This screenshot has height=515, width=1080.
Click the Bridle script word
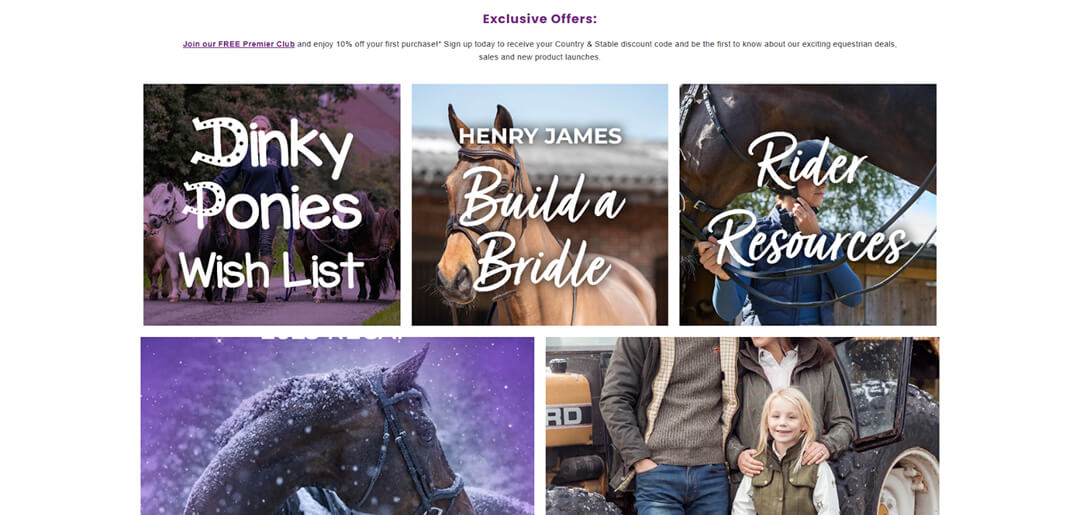tap(543, 262)
